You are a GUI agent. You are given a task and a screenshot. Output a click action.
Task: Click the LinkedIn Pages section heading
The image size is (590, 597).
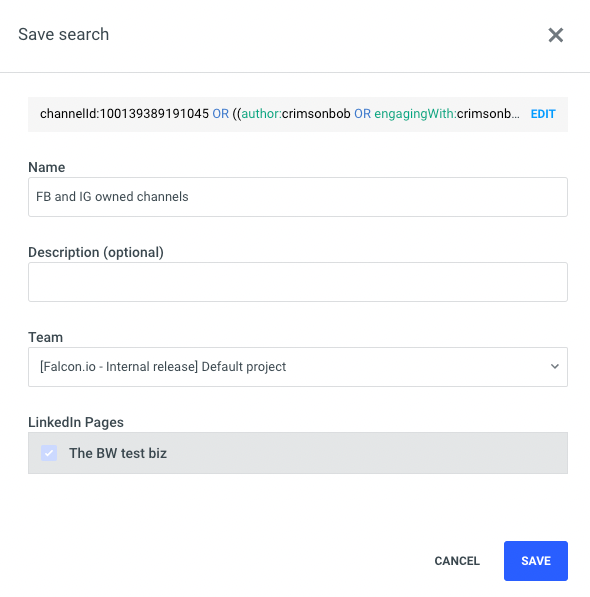76,422
